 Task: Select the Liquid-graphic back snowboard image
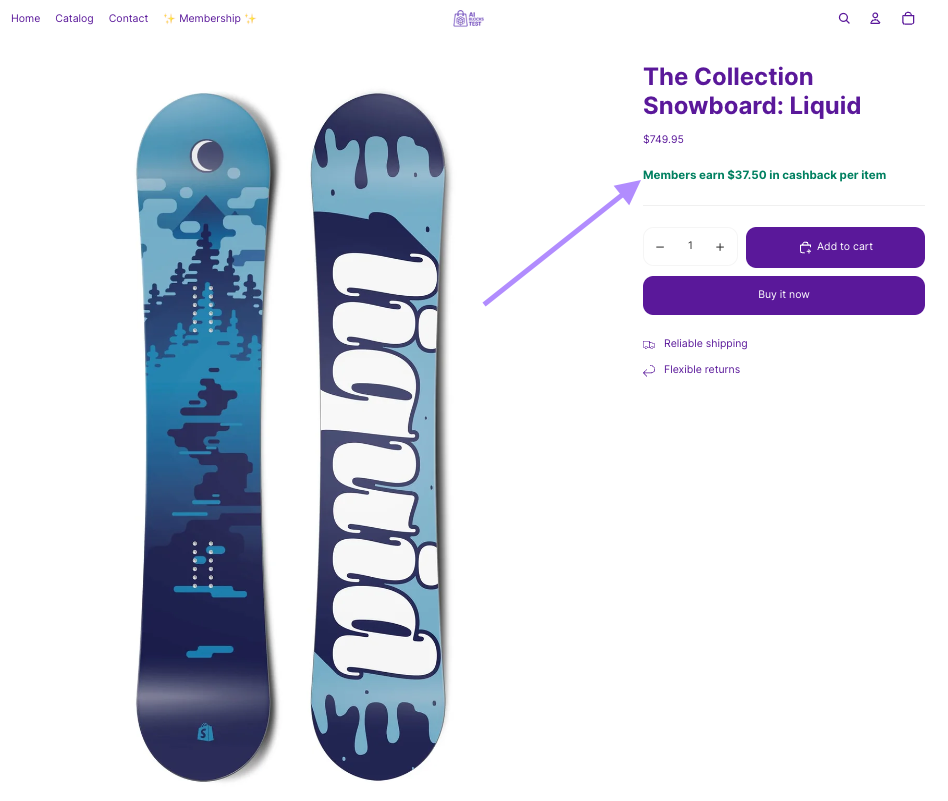pyautogui.click(x=379, y=437)
